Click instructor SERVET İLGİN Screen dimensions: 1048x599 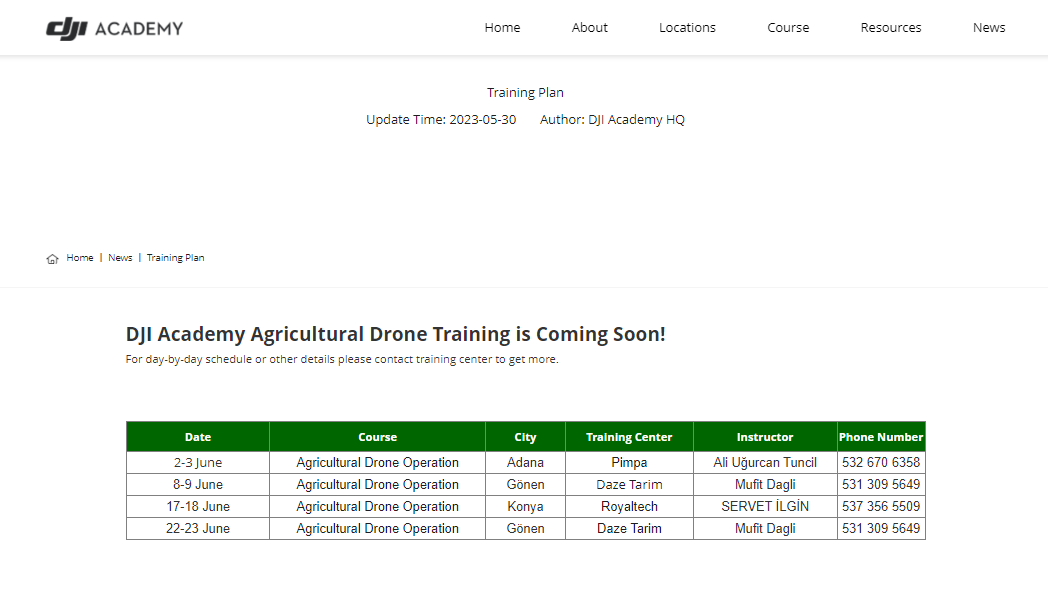click(765, 507)
